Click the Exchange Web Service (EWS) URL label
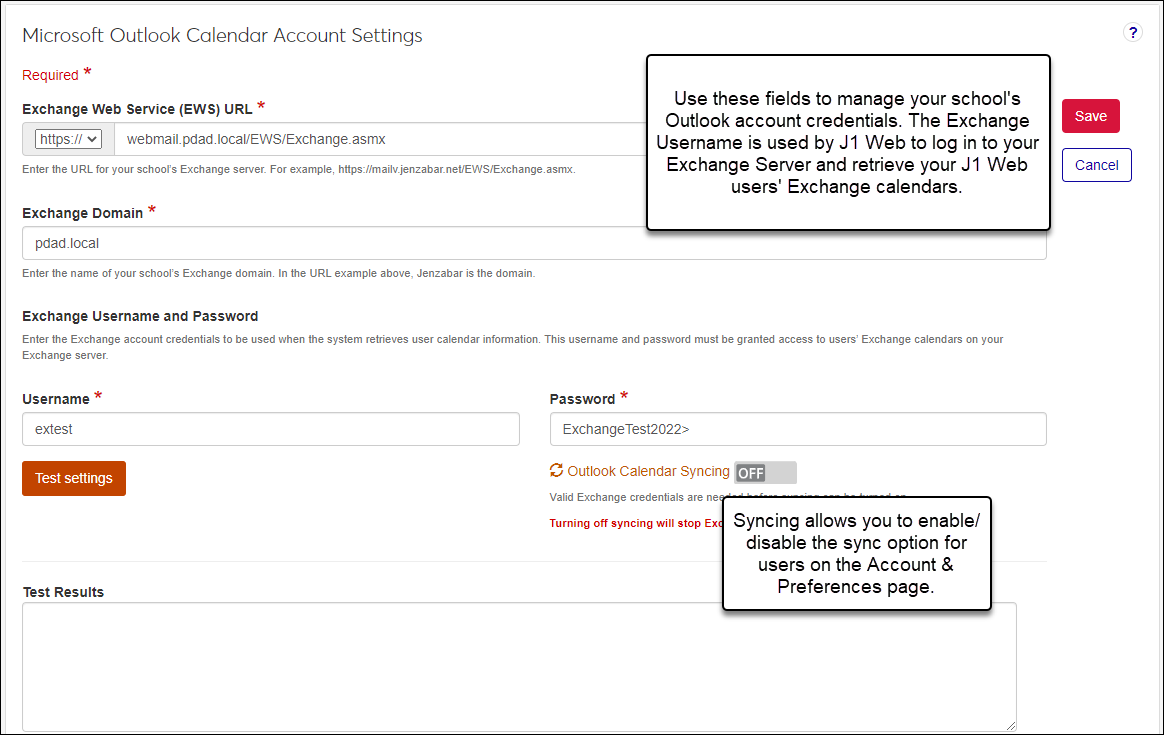Image resolution: width=1164 pixels, height=735 pixels. click(x=137, y=108)
